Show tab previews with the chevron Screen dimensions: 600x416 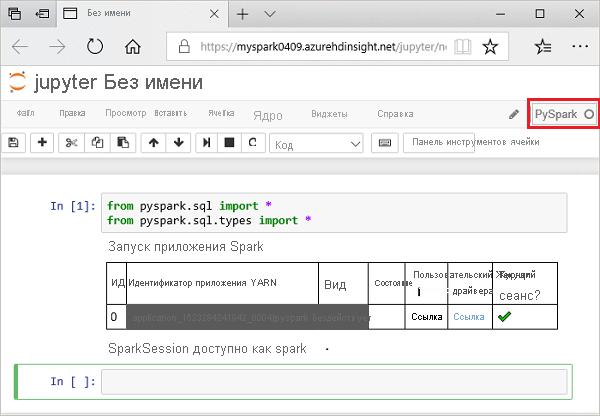click(x=270, y=14)
